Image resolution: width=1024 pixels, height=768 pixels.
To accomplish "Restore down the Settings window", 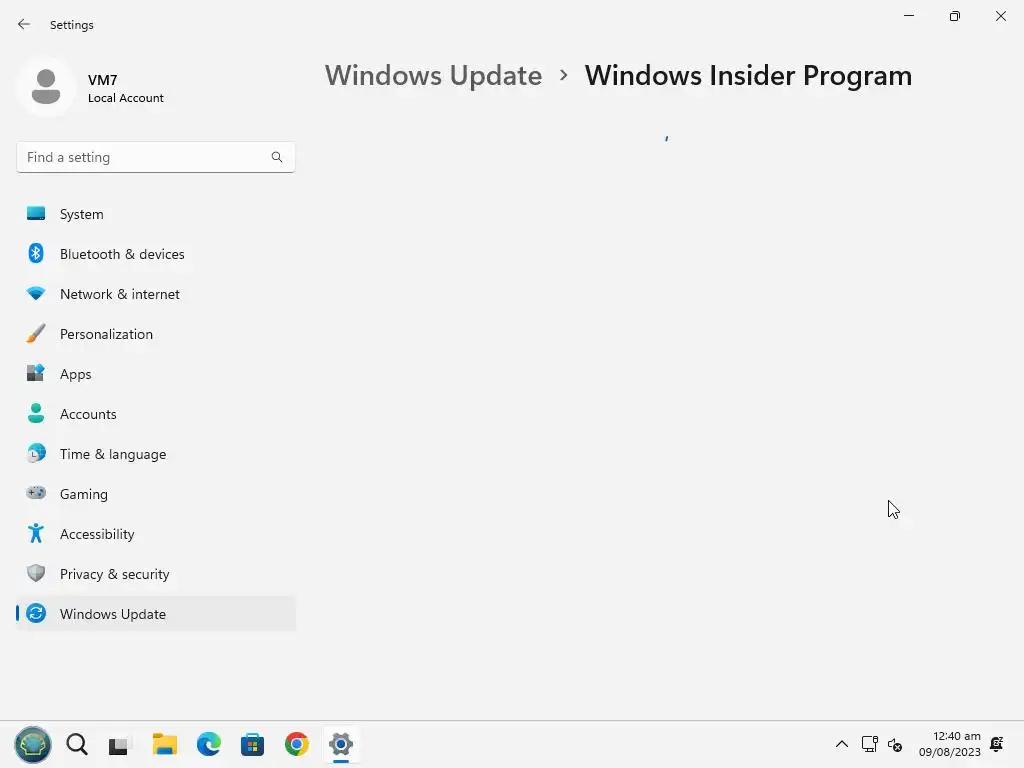I will point(955,16).
